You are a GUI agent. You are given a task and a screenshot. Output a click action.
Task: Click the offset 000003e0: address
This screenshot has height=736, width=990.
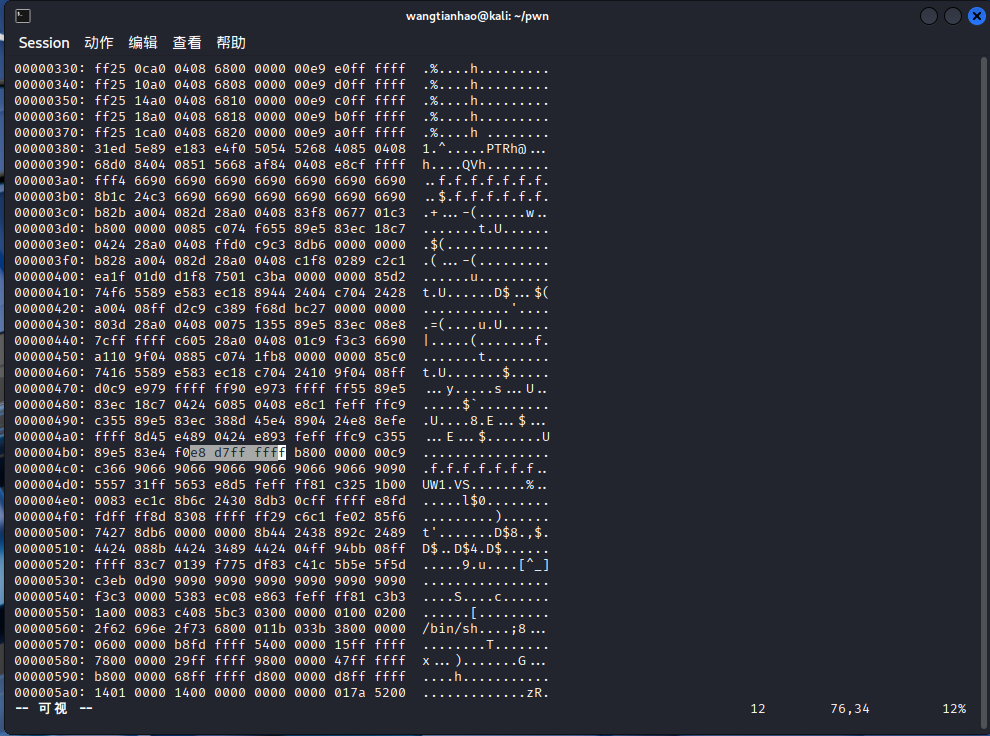[x=50, y=245]
